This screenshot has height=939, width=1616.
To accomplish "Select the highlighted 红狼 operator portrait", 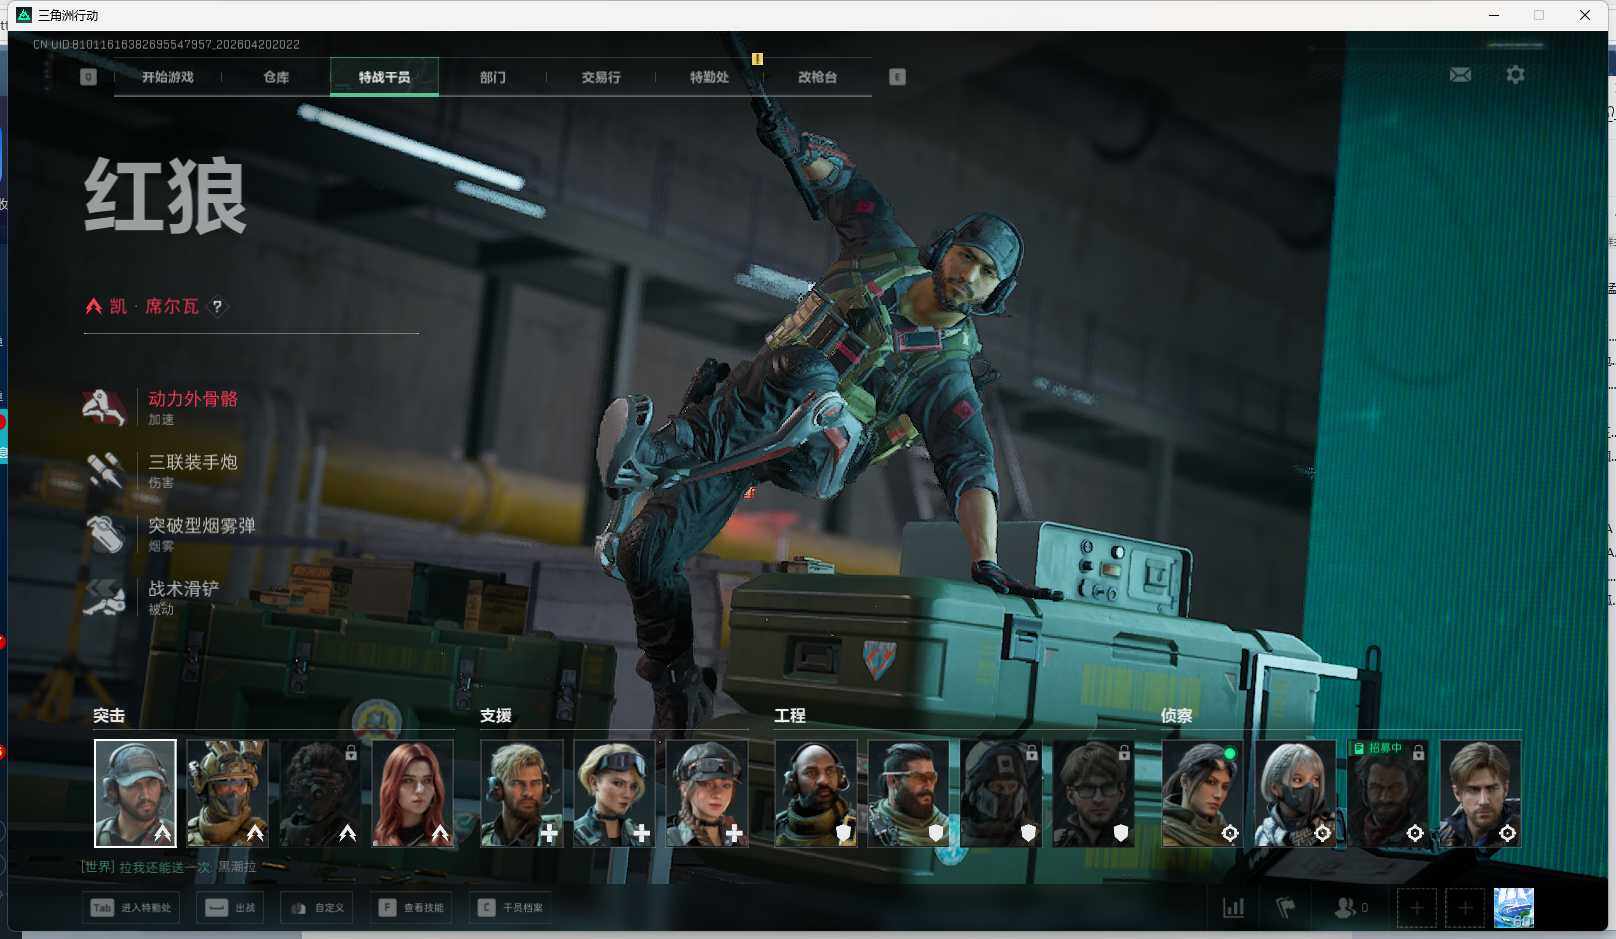I will point(135,793).
